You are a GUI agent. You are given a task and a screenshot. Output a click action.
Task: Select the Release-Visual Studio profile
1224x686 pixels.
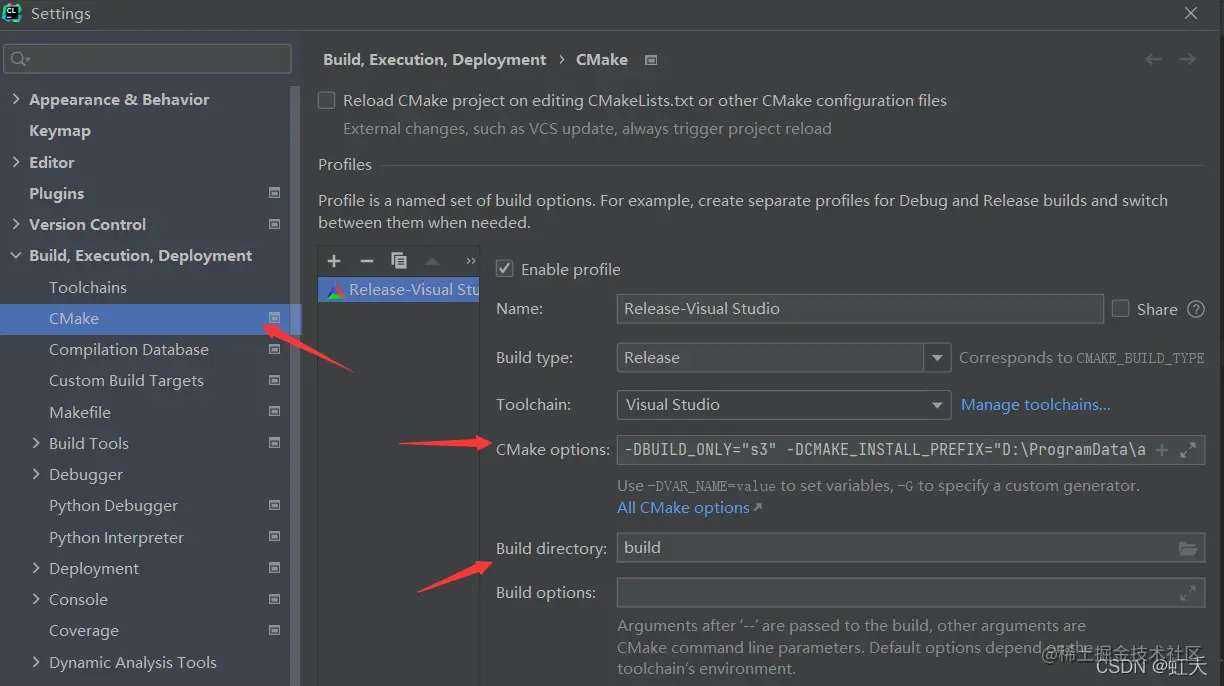coord(399,290)
